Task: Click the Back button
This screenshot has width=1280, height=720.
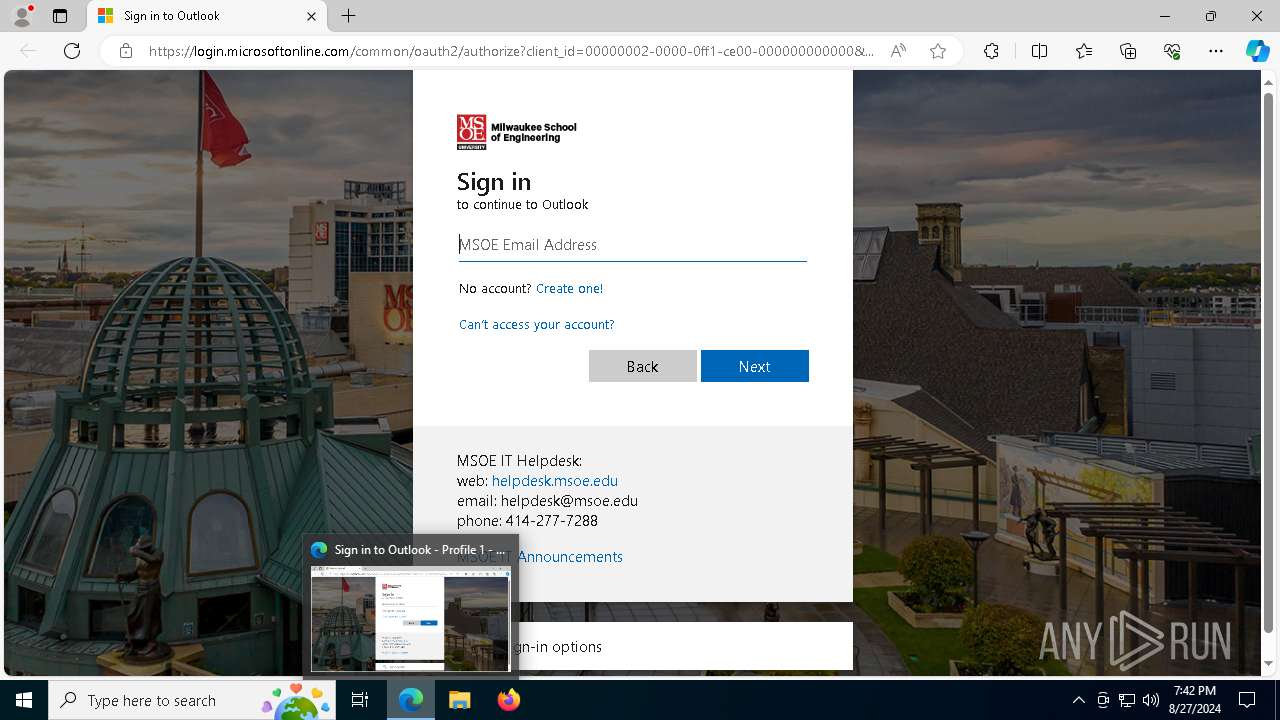Action: tap(642, 366)
